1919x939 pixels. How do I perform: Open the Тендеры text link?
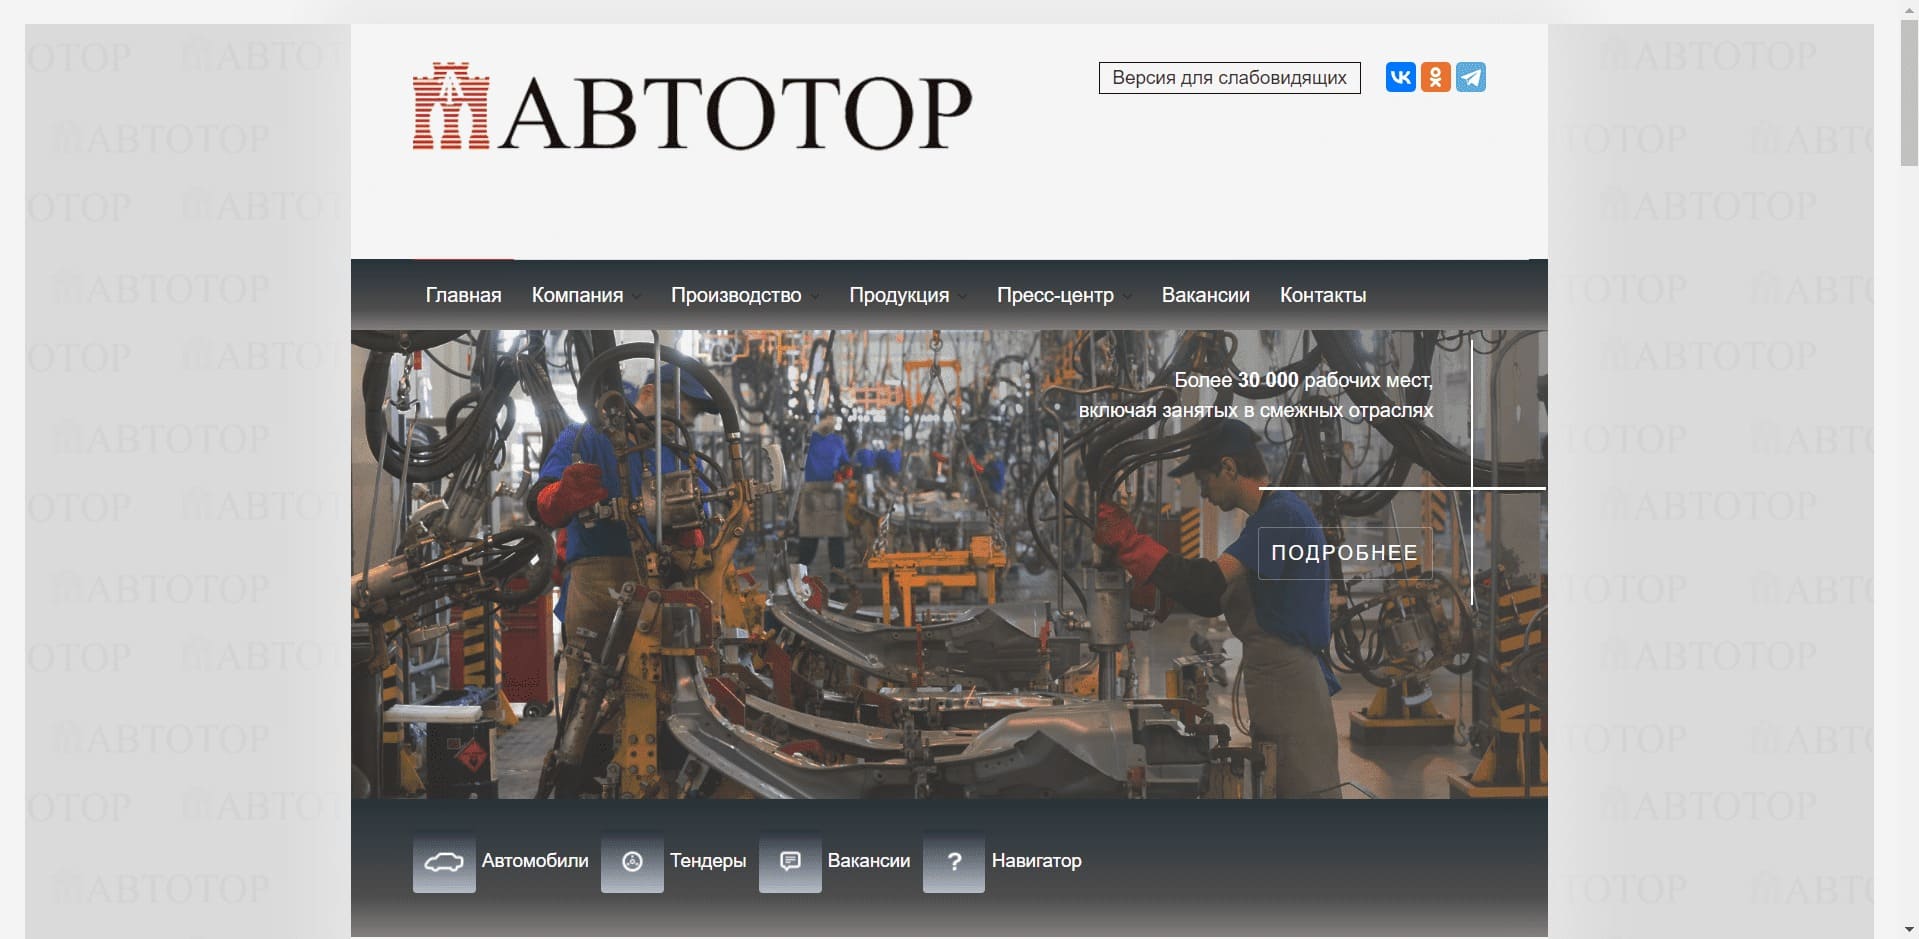(708, 861)
